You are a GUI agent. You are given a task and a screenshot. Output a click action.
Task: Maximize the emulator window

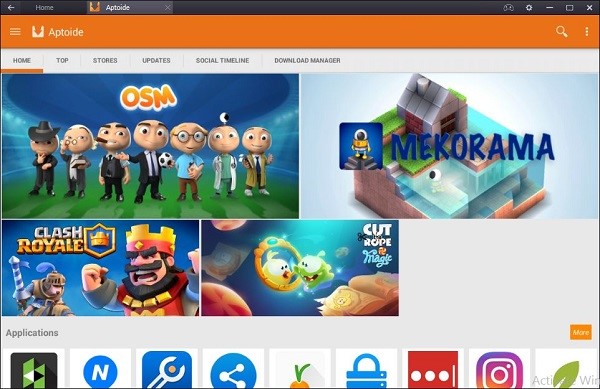[x=569, y=7]
